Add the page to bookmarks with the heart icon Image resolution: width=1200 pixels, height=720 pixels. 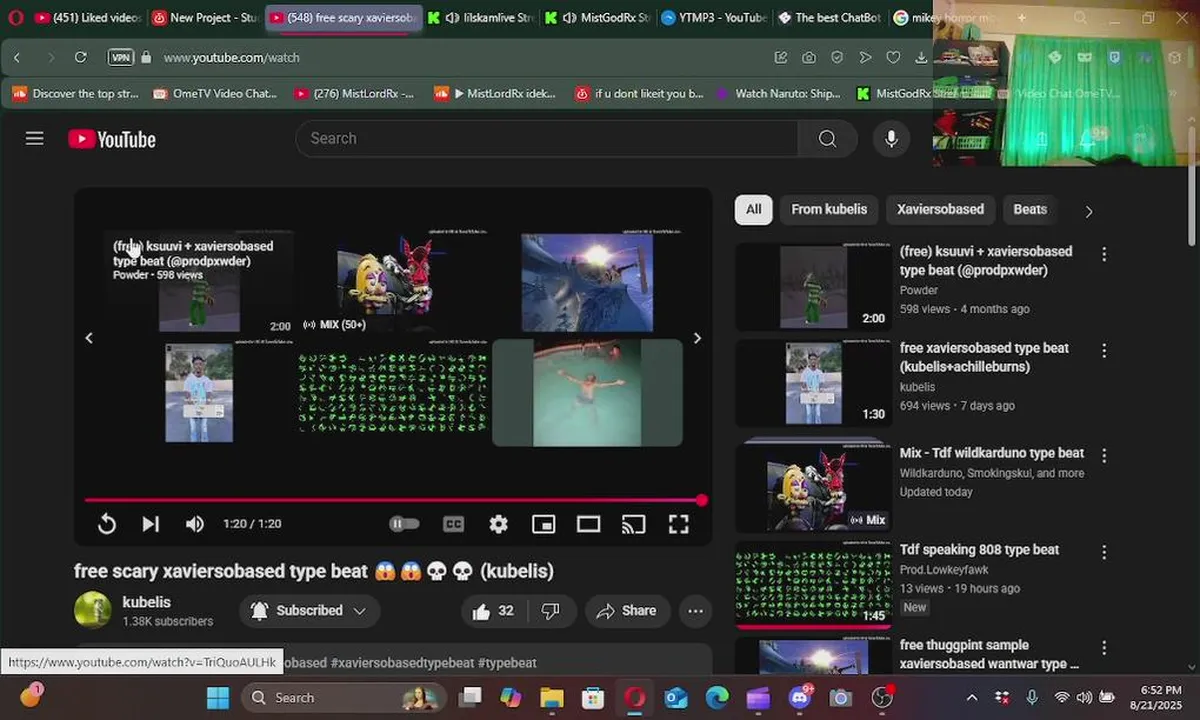coord(893,58)
